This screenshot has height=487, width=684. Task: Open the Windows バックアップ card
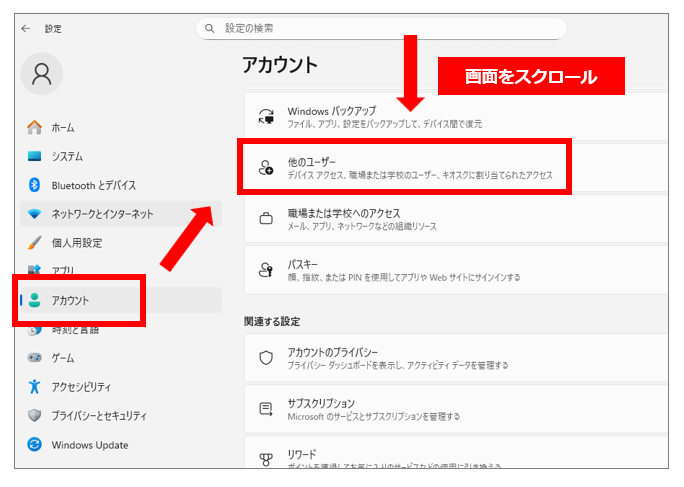456,117
